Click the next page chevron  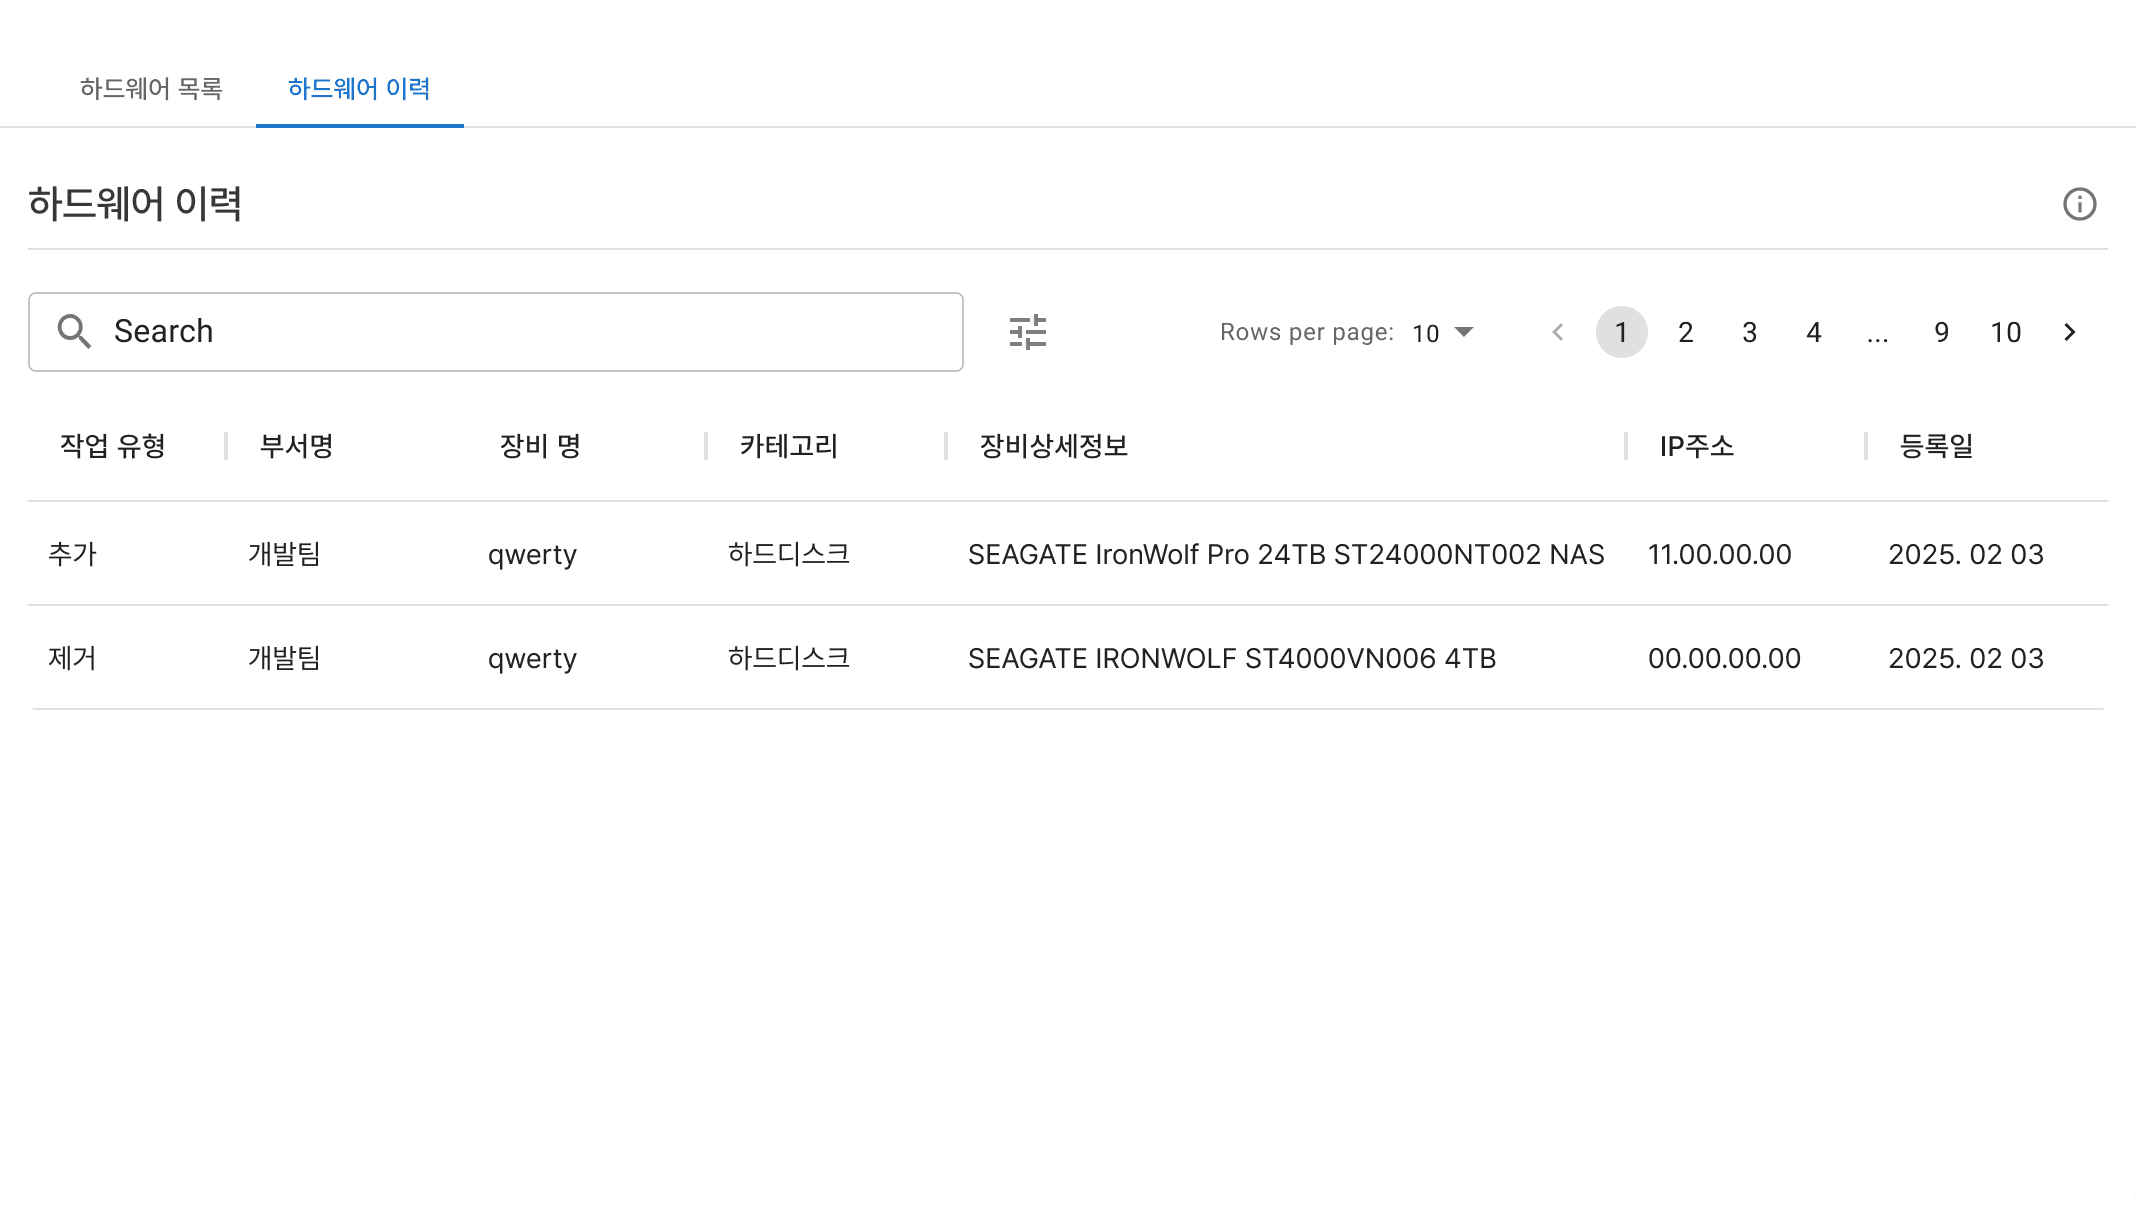2069,332
